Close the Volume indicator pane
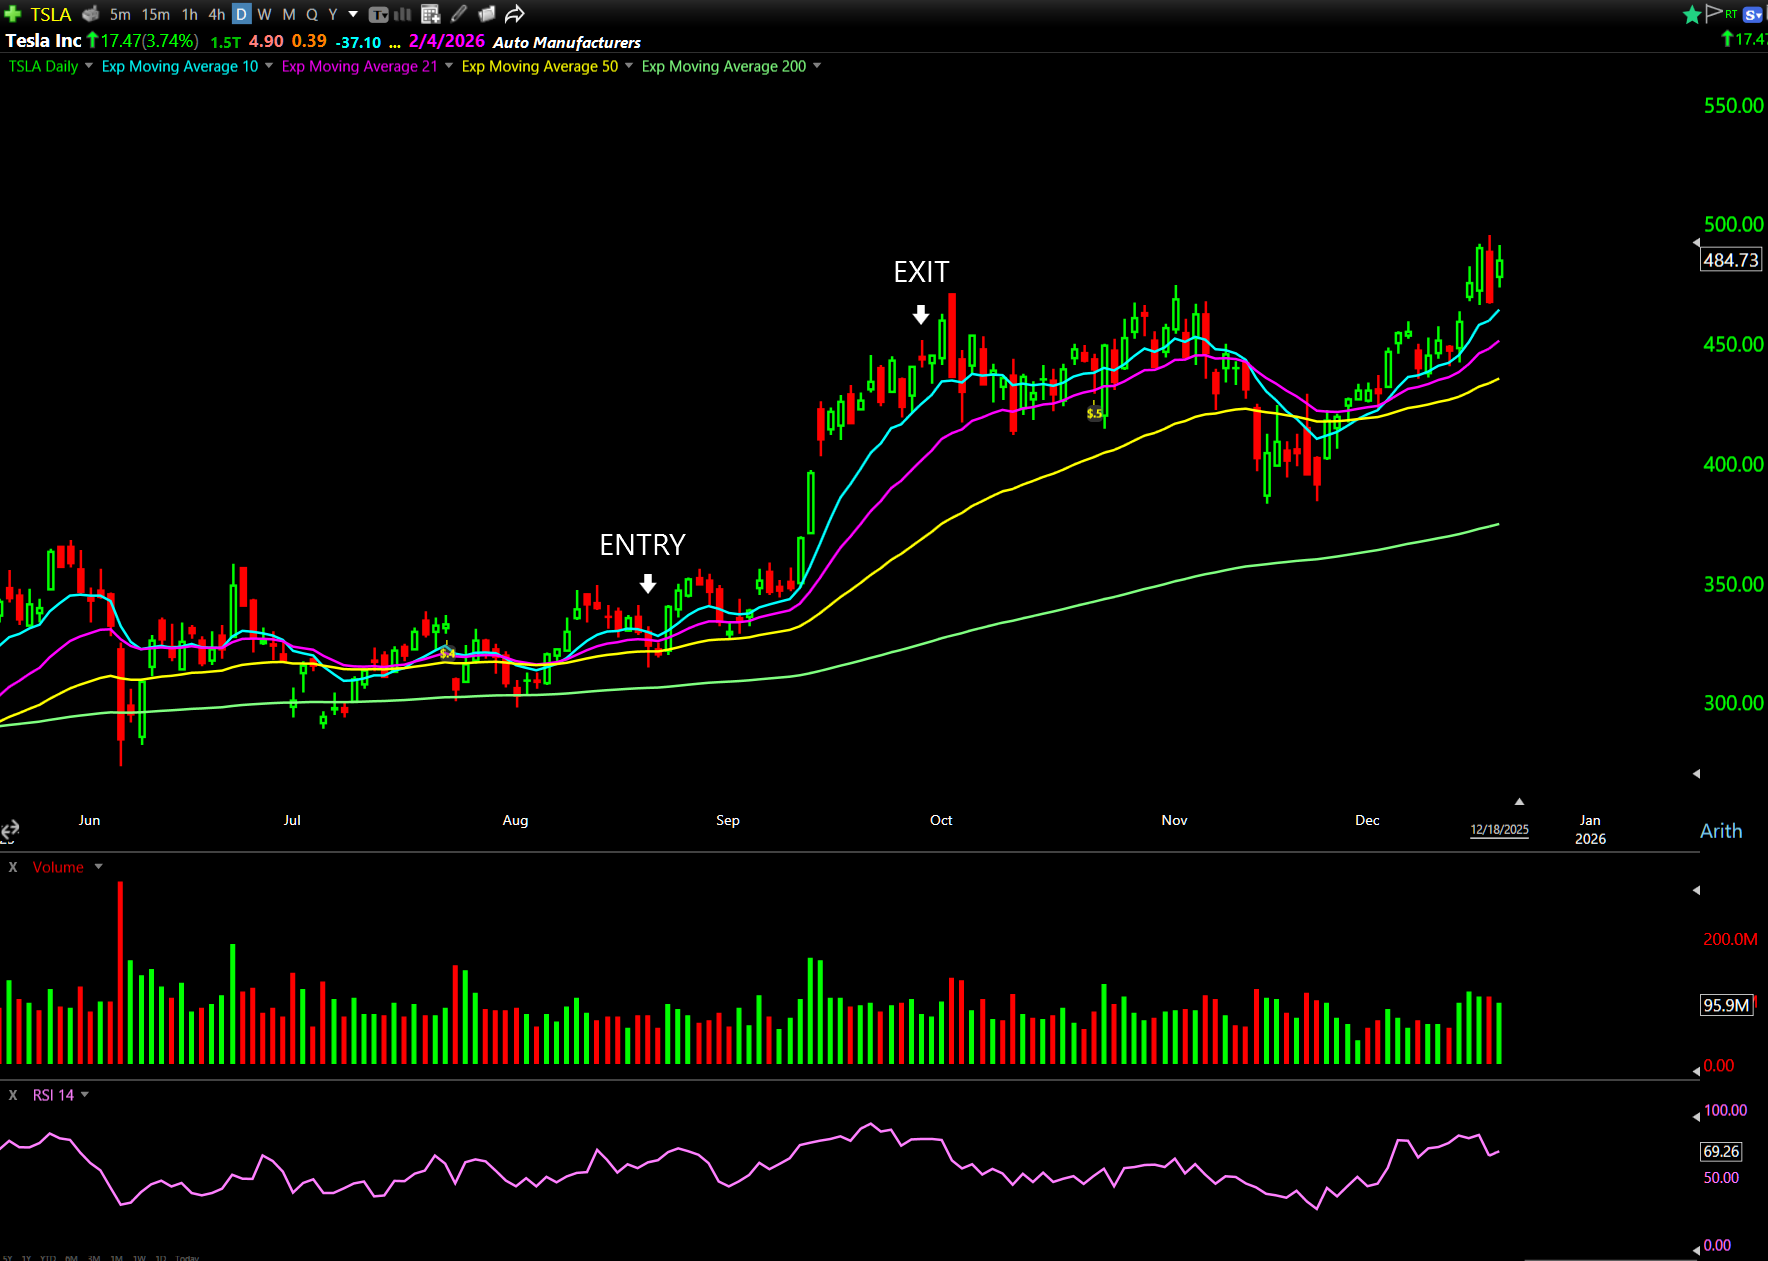Screen dimensions: 1768x1261 click(13, 867)
